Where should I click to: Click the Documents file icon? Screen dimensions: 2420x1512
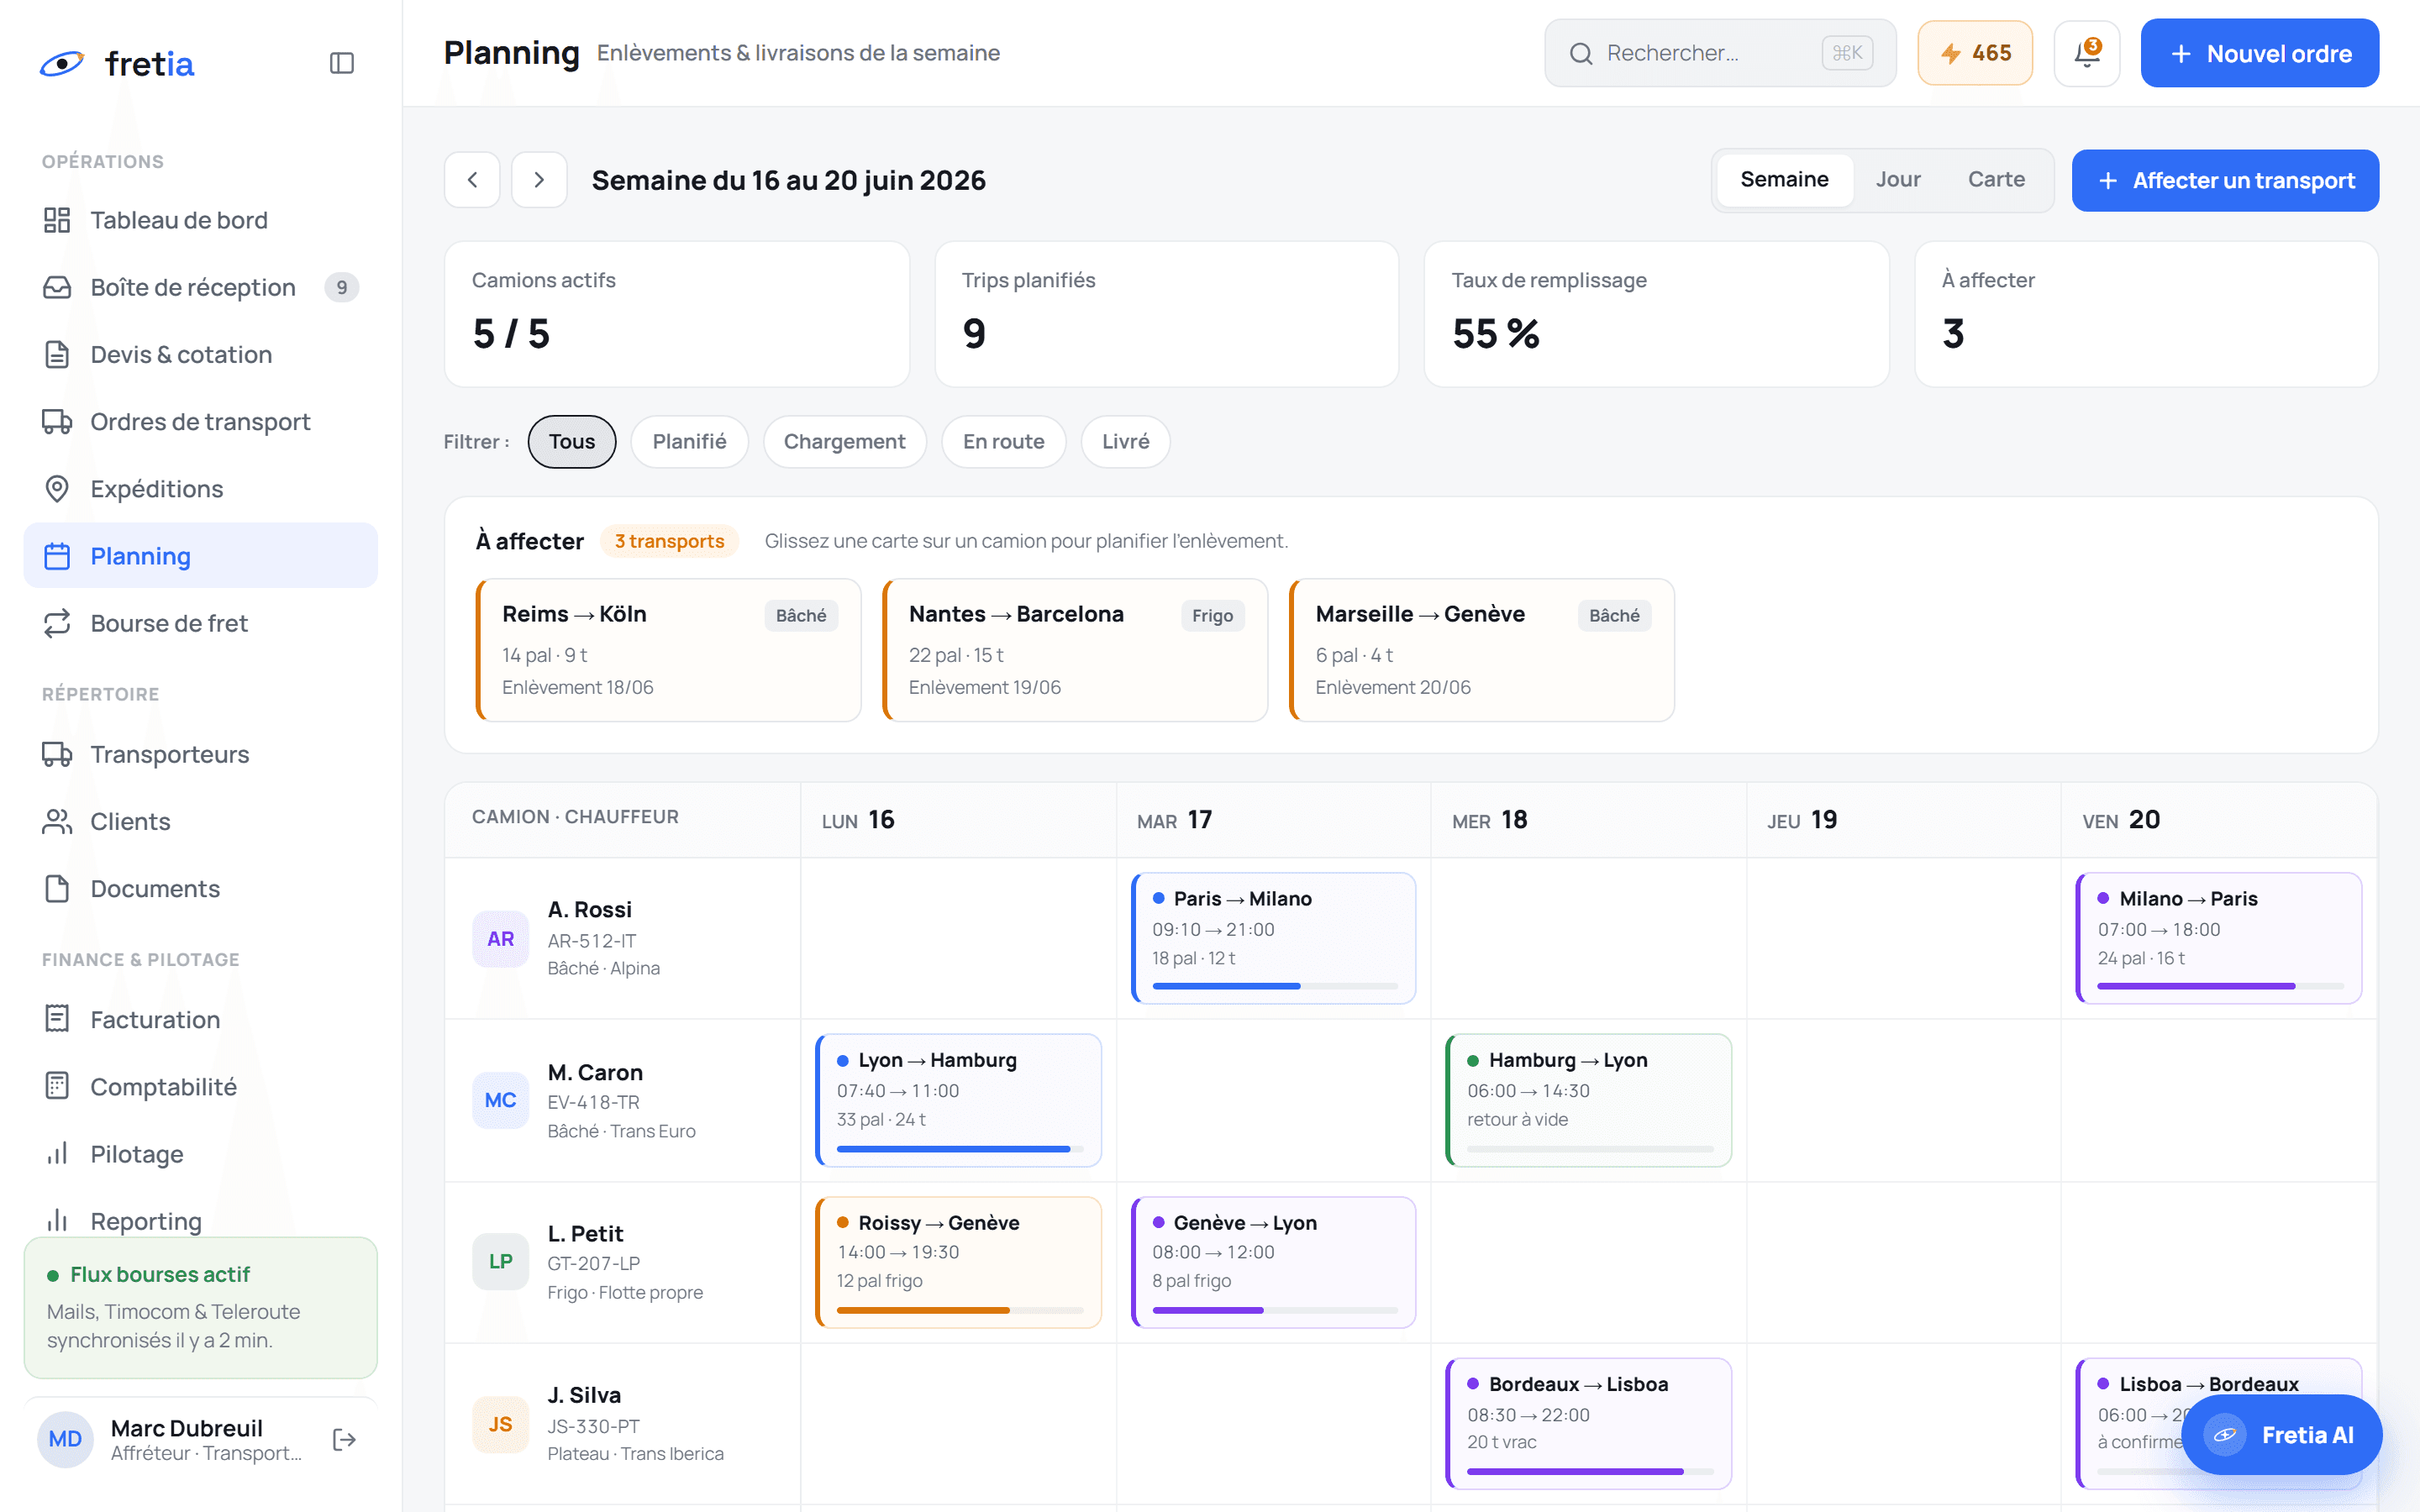pos(57,889)
